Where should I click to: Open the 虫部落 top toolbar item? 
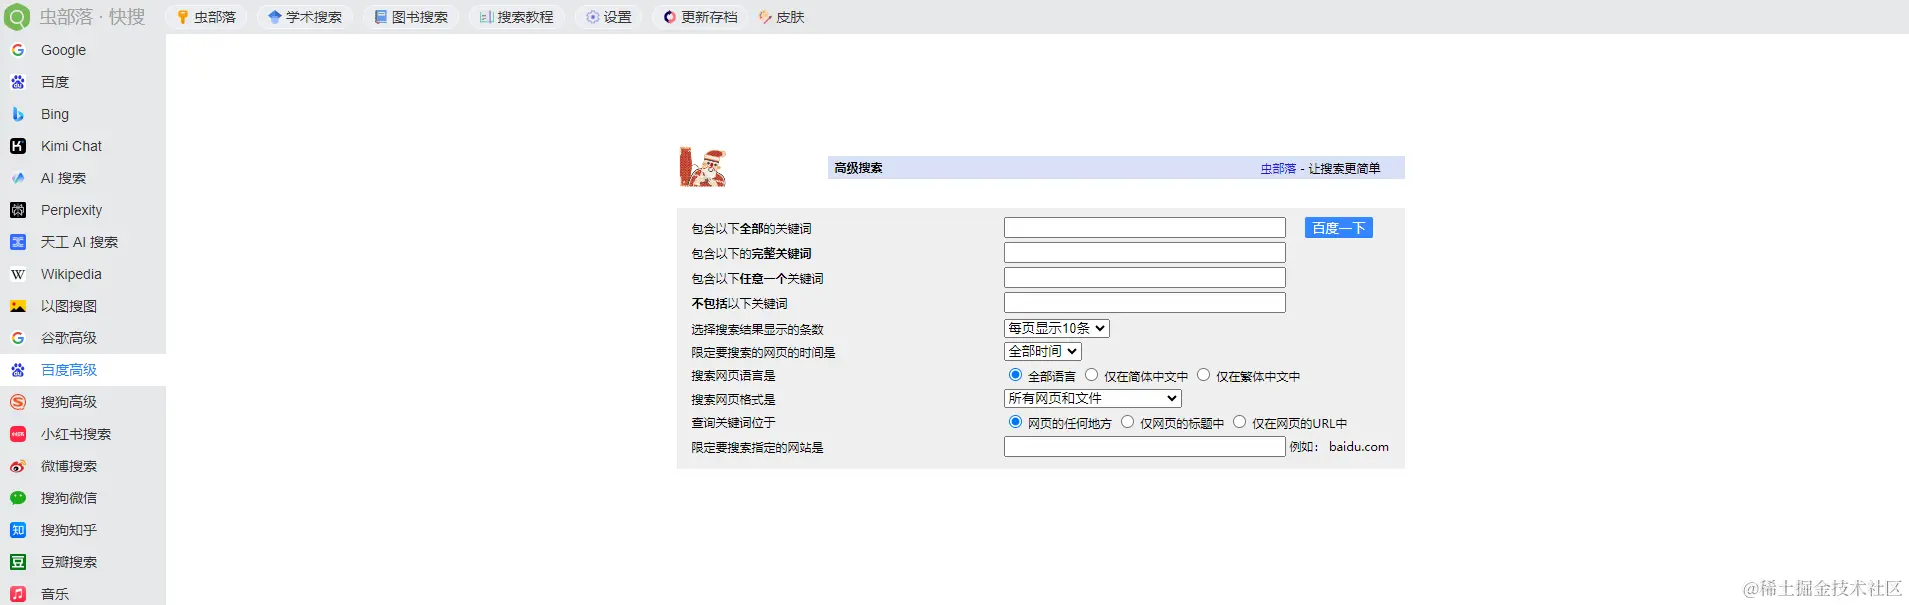(206, 17)
